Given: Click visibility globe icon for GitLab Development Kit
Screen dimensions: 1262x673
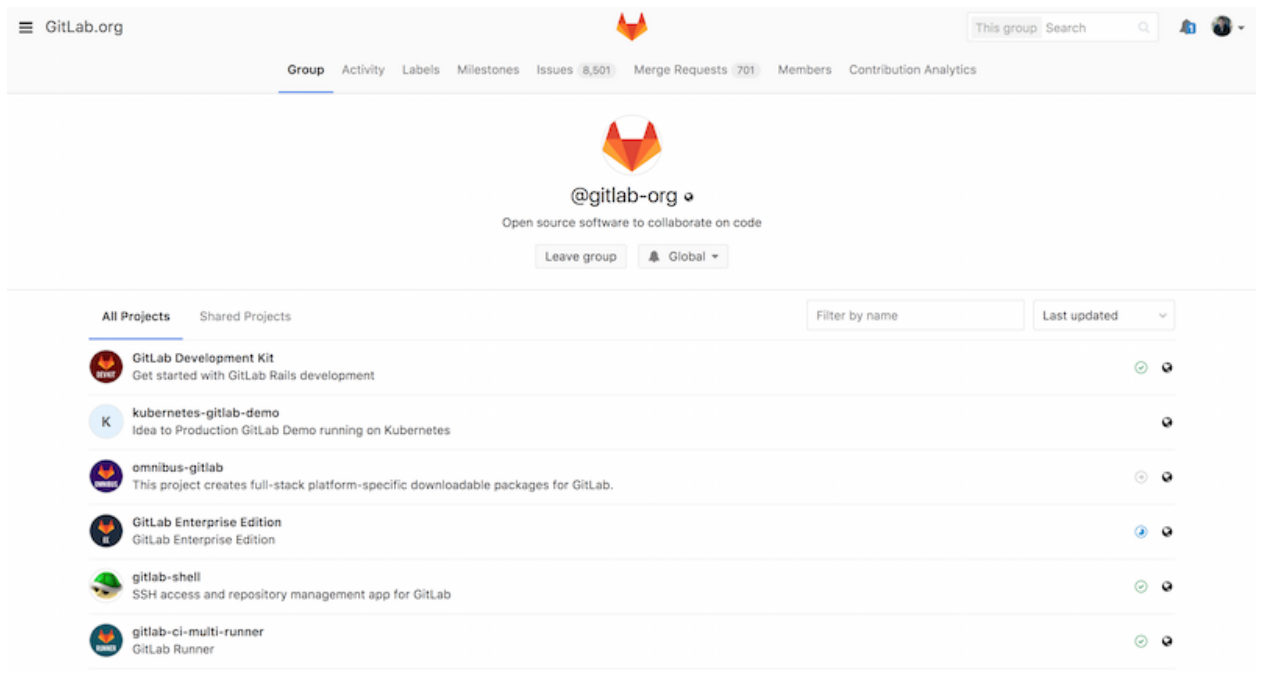Looking at the screenshot, I should click(1167, 368).
